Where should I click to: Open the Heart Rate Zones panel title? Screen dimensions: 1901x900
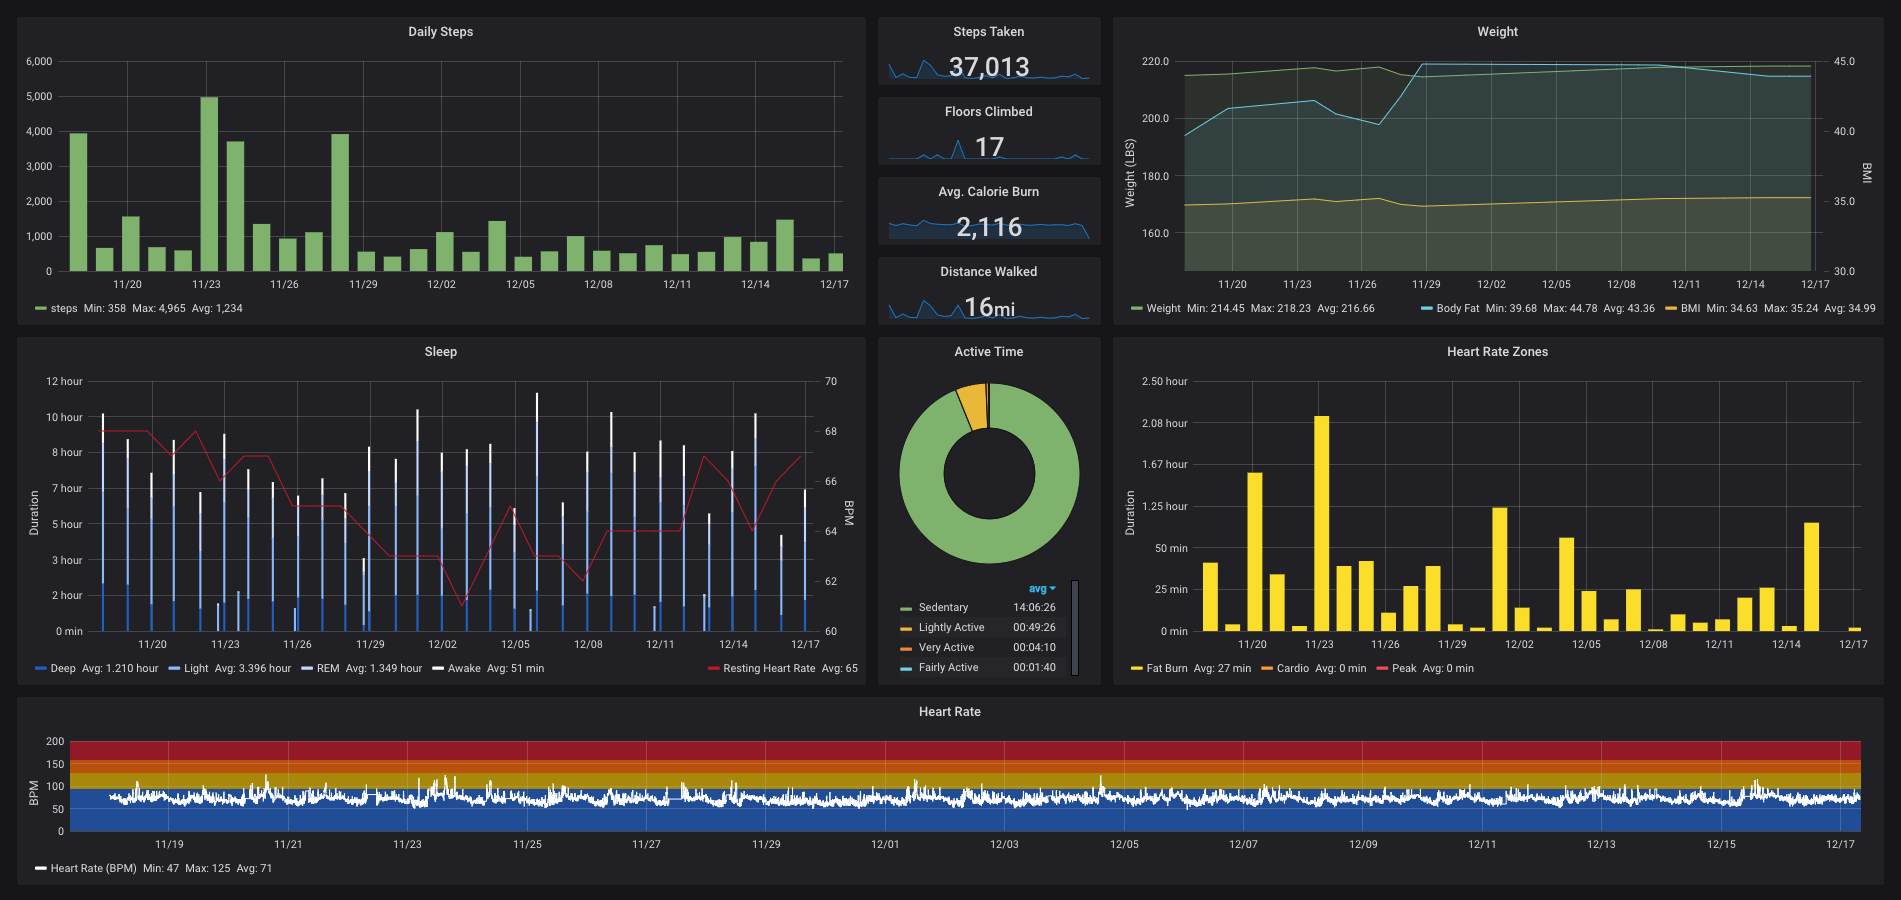tap(1497, 352)
